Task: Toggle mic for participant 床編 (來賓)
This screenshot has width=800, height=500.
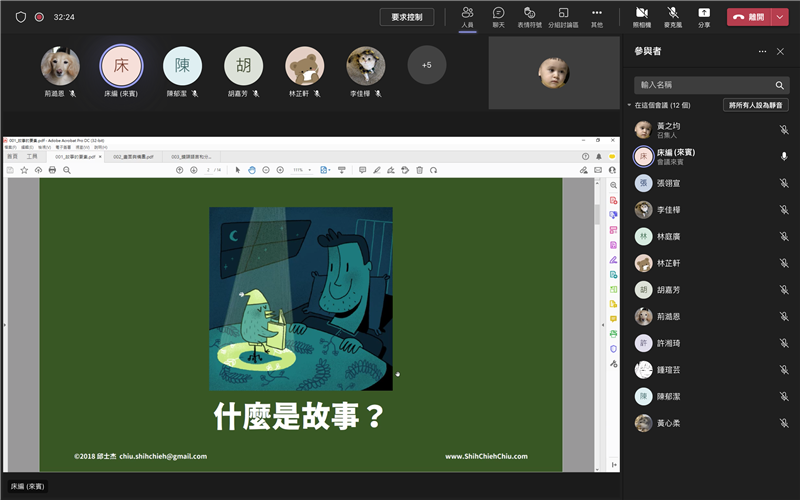Action: coord(784,156)
